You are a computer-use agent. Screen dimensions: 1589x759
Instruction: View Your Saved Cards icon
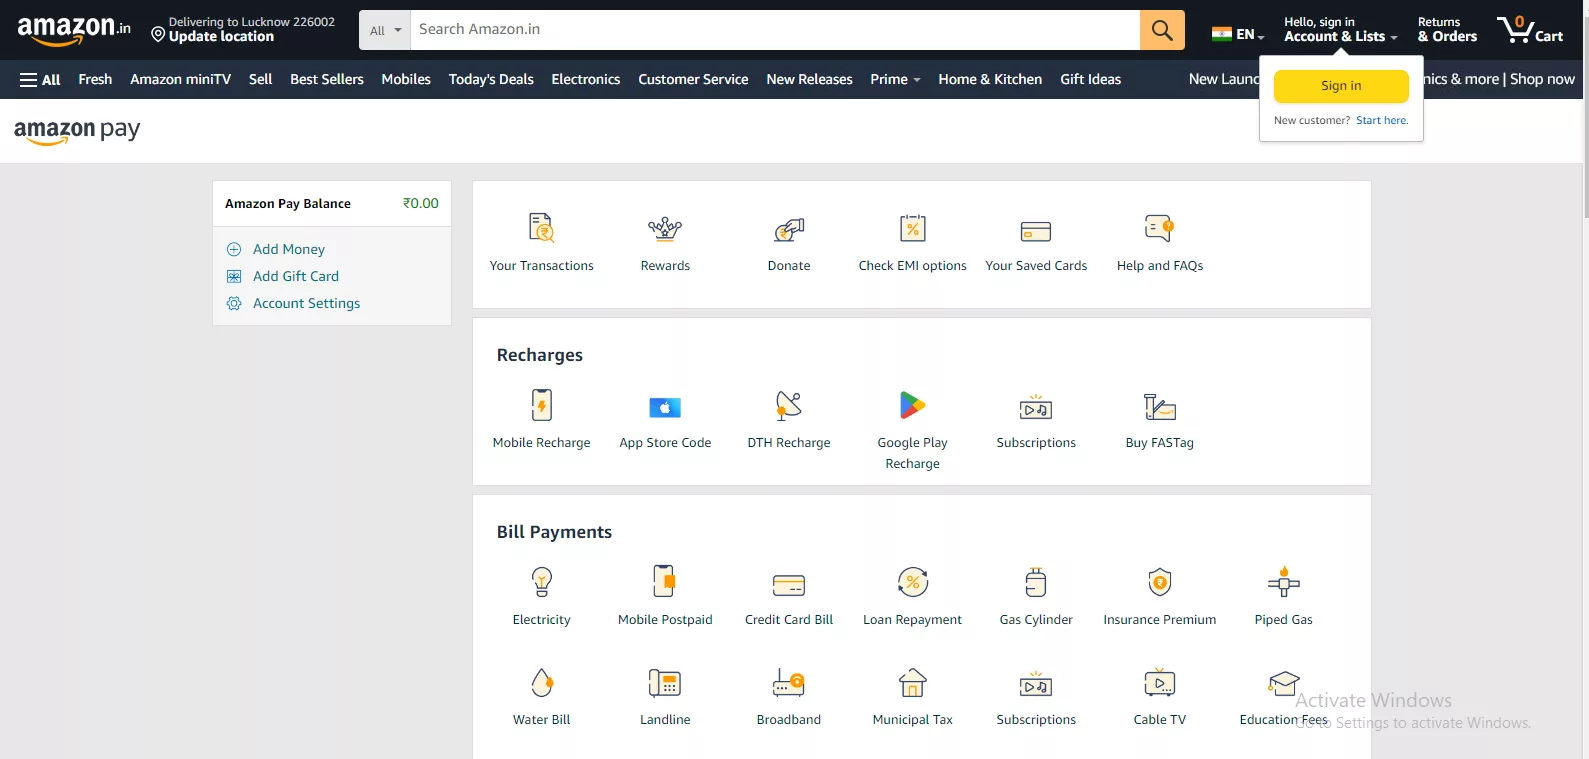tap(1036, 232)
